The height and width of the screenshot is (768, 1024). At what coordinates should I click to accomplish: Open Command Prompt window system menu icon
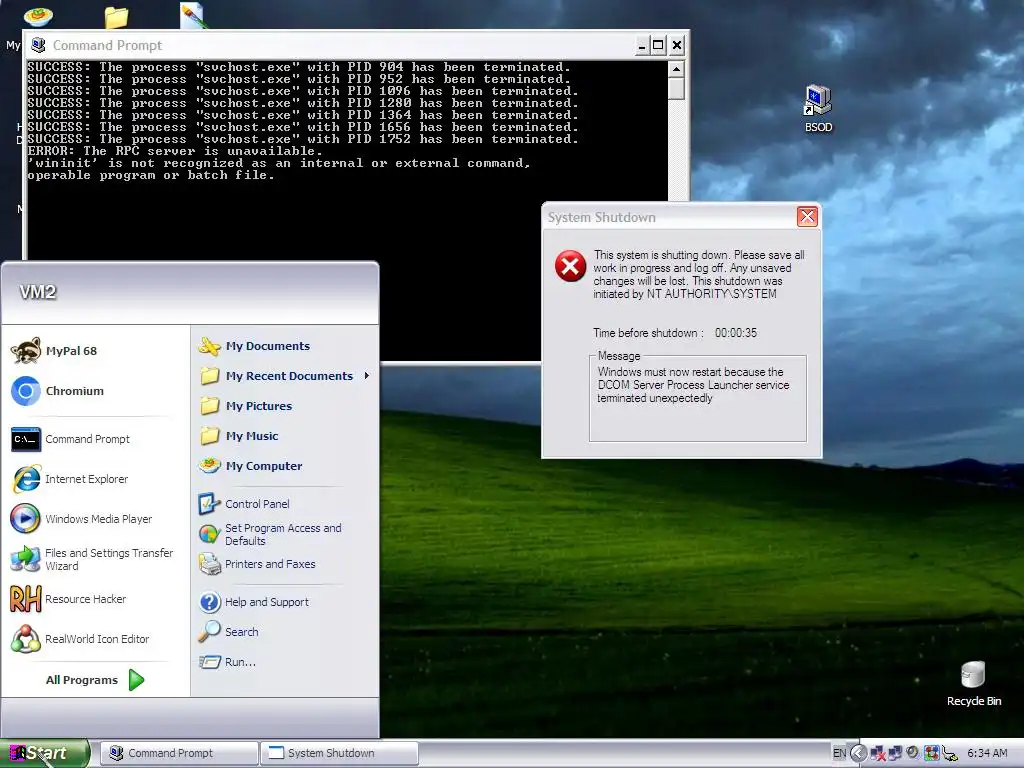pos(39,45)
